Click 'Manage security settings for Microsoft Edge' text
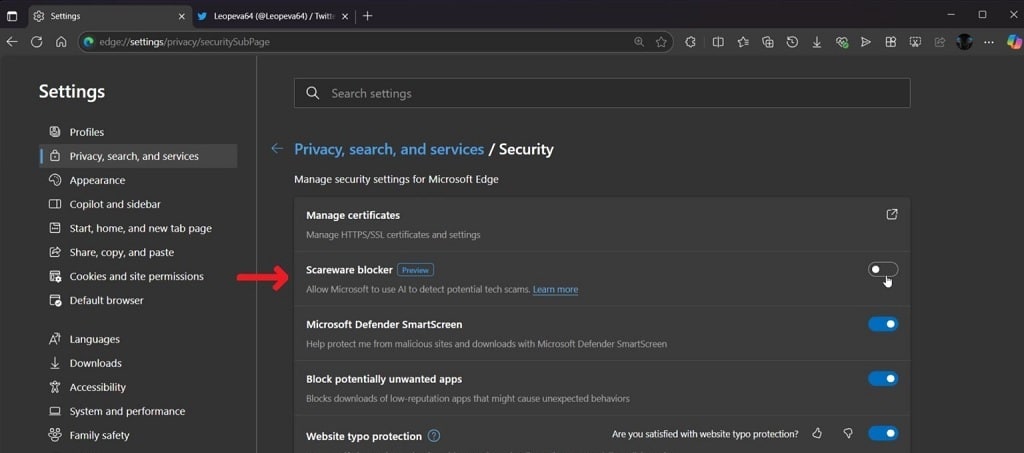 396,180
